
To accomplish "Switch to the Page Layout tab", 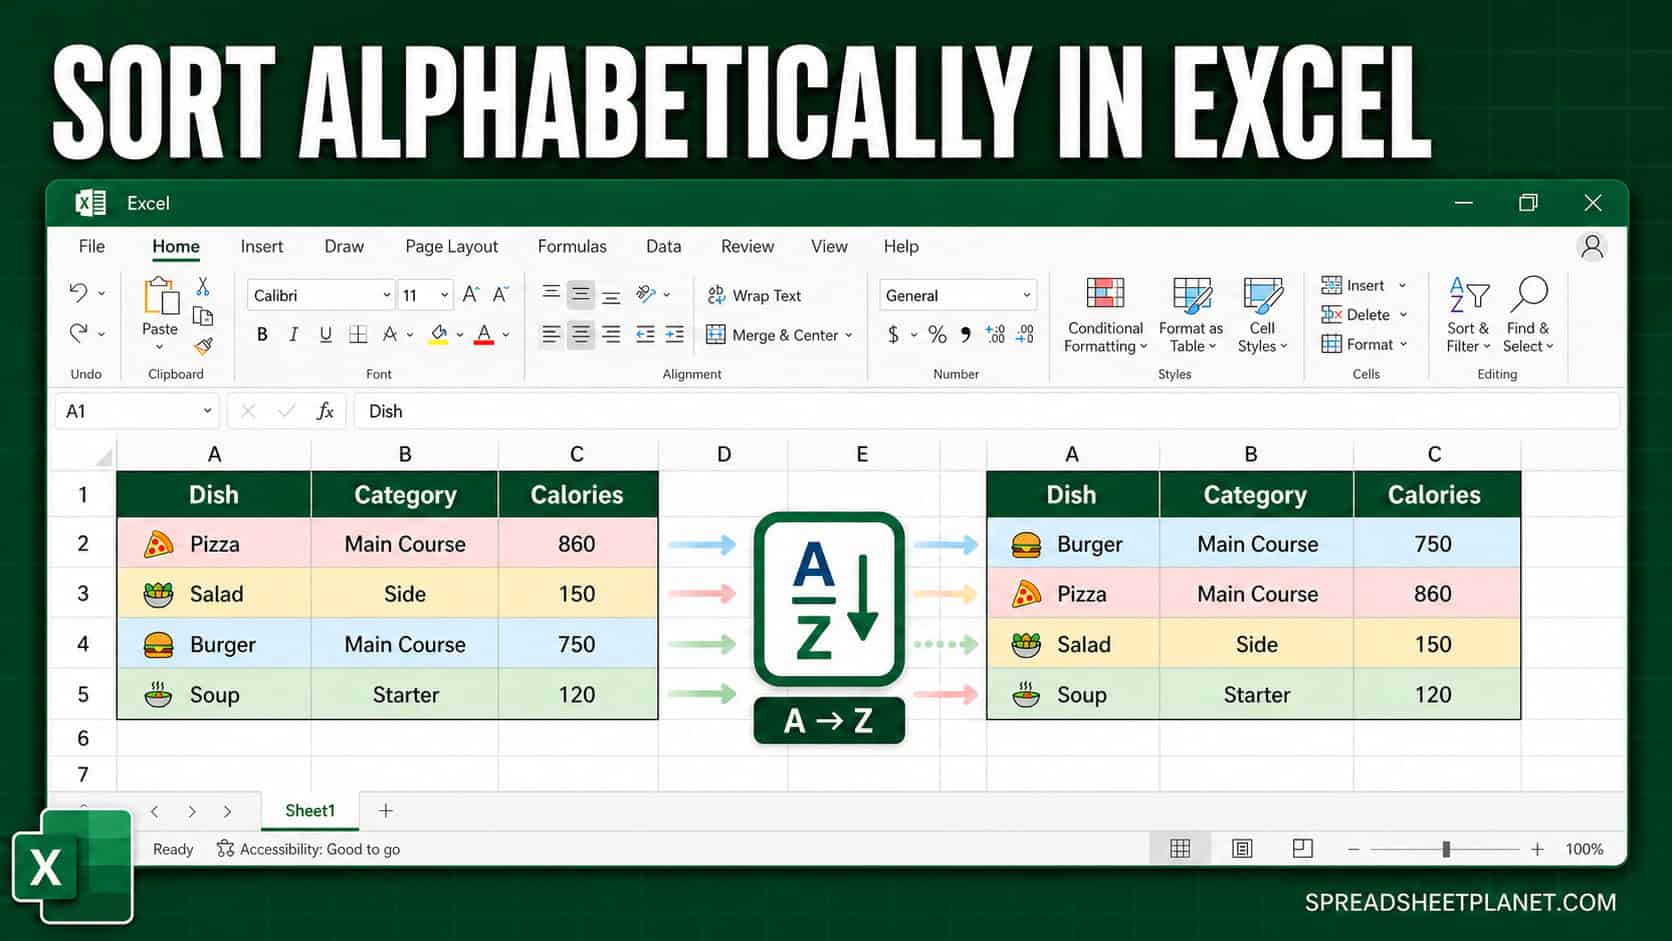I will pos(451,246).
